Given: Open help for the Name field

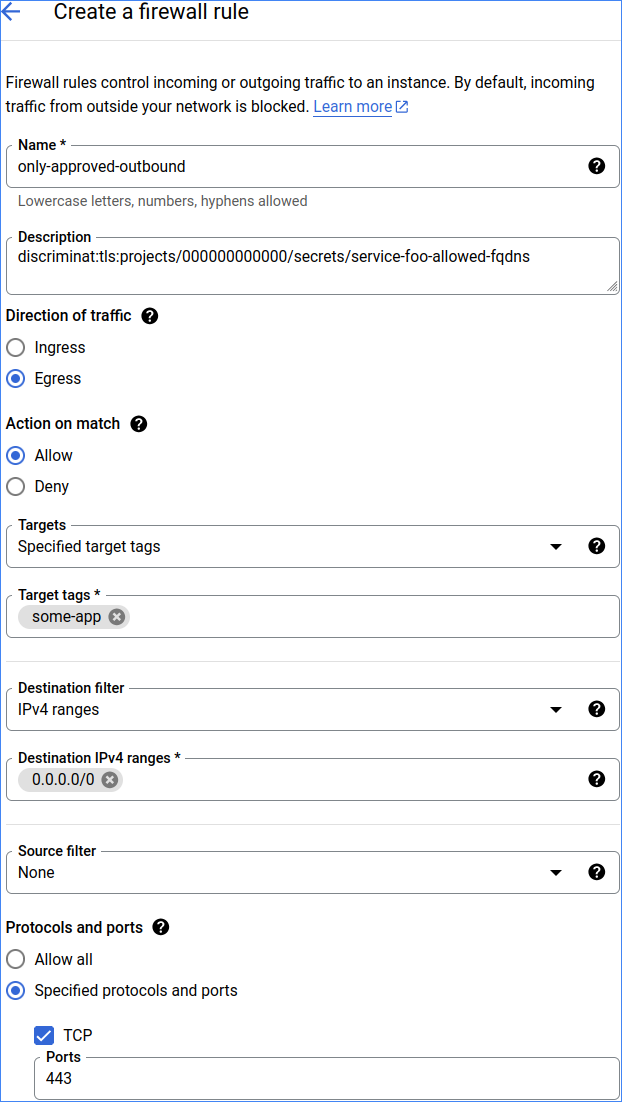Looking at the screenshot, I should pos(597,166).
